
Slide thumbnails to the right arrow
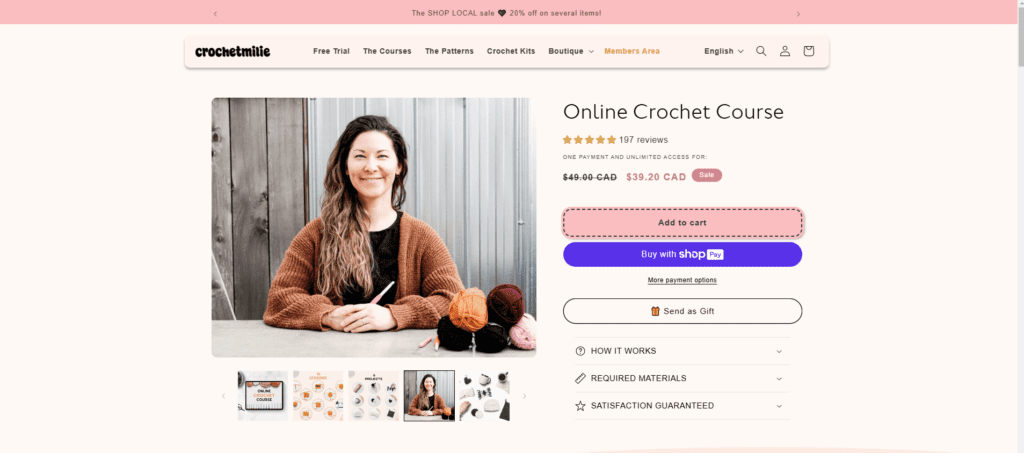point(524,396)
